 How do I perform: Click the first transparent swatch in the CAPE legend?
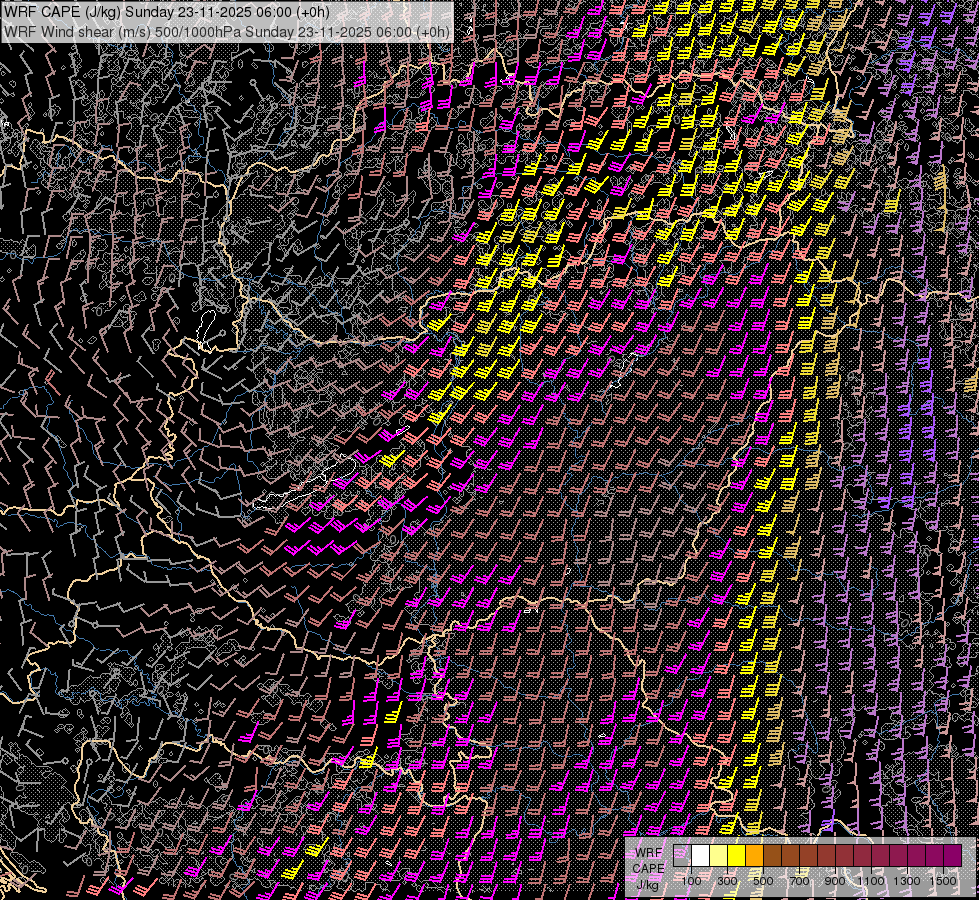[x=683, y=856]
